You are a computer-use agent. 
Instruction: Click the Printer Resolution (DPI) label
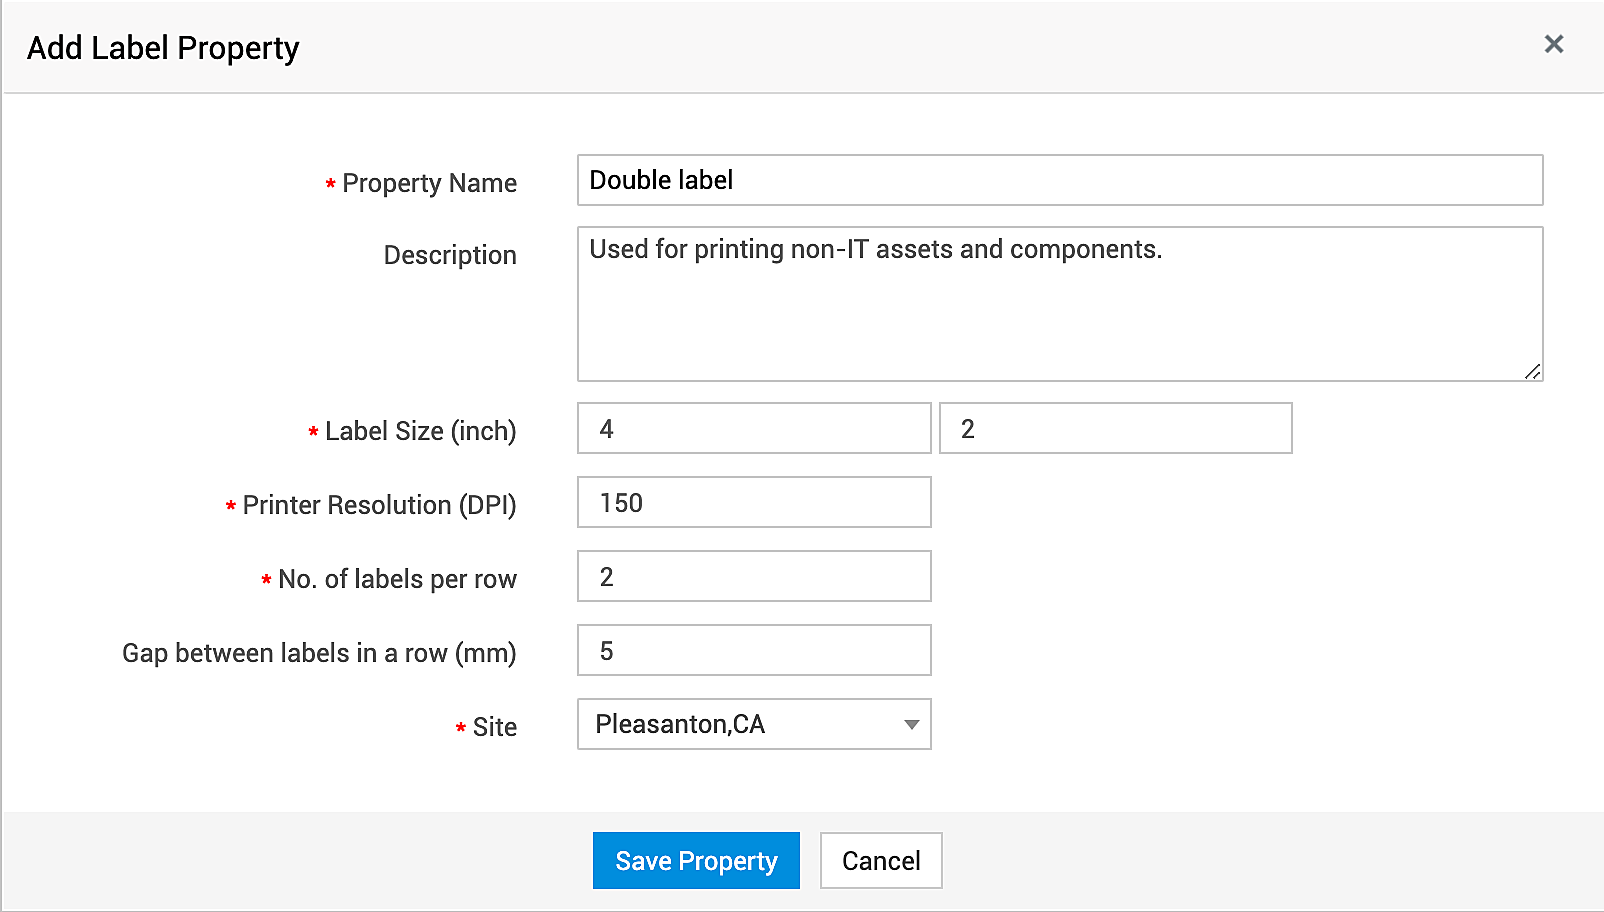pyautogui.click(x=379, y=506)
